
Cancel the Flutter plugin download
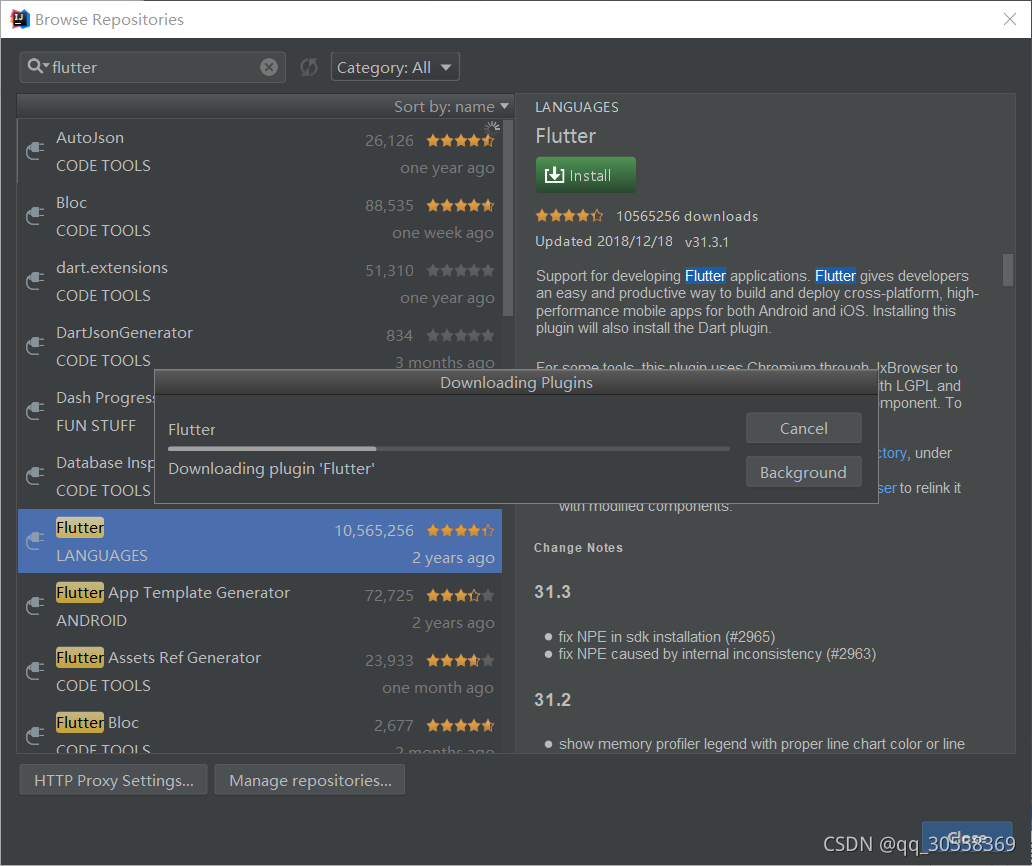click(804, 428)
